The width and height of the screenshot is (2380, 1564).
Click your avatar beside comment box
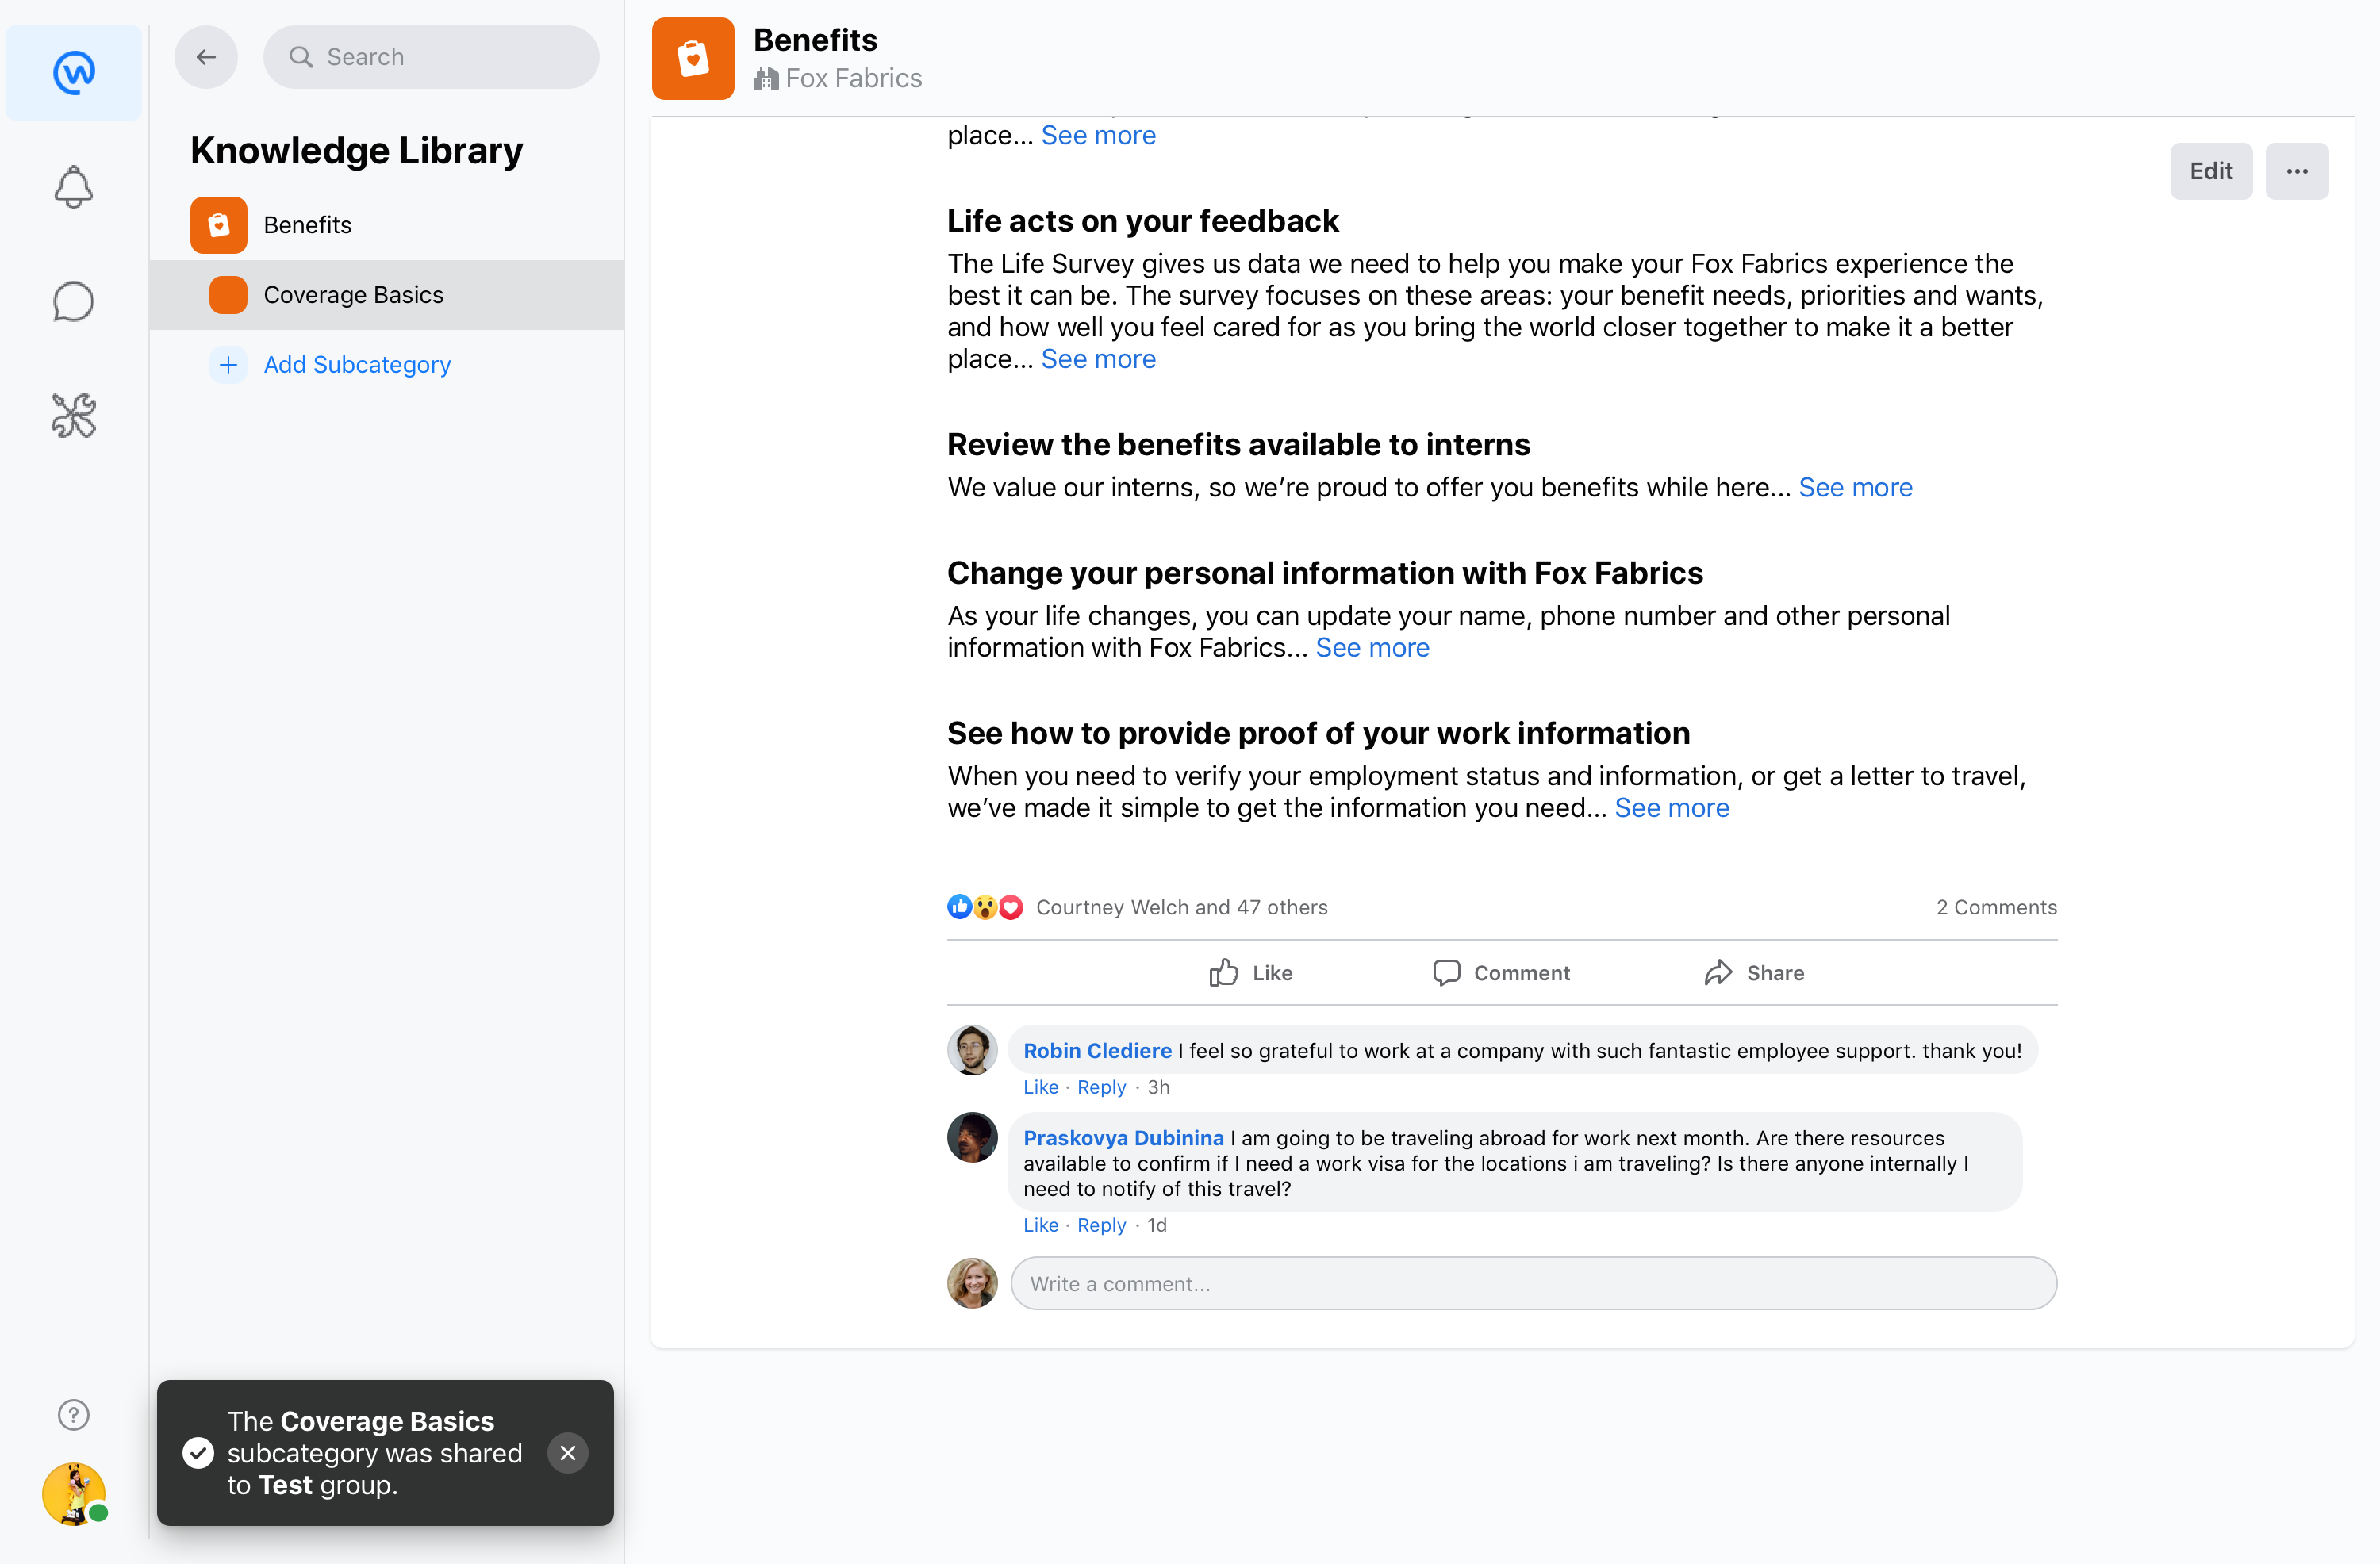[972, 1283]
